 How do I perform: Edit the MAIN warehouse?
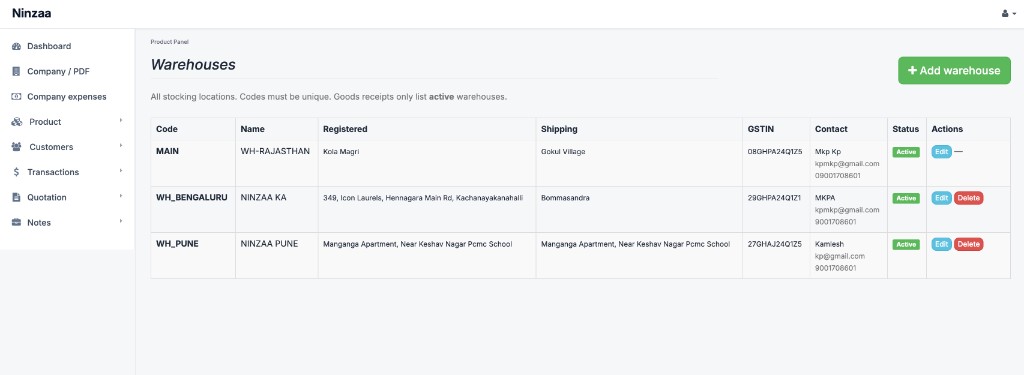(941, 152)
